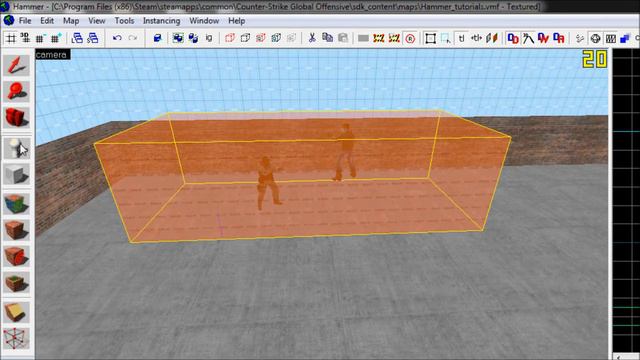640x360 pixels.
Task: Click the Group selected objects icon
Action: [x=178, y=38]
